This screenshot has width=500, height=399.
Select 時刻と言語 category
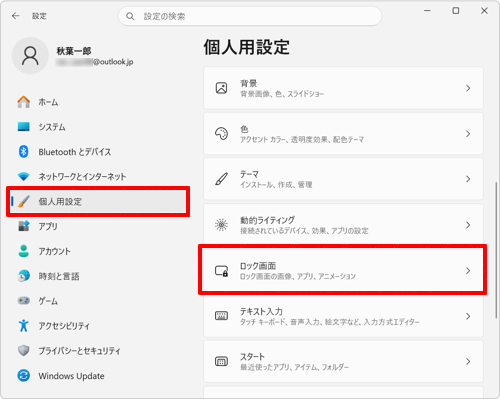98,276
